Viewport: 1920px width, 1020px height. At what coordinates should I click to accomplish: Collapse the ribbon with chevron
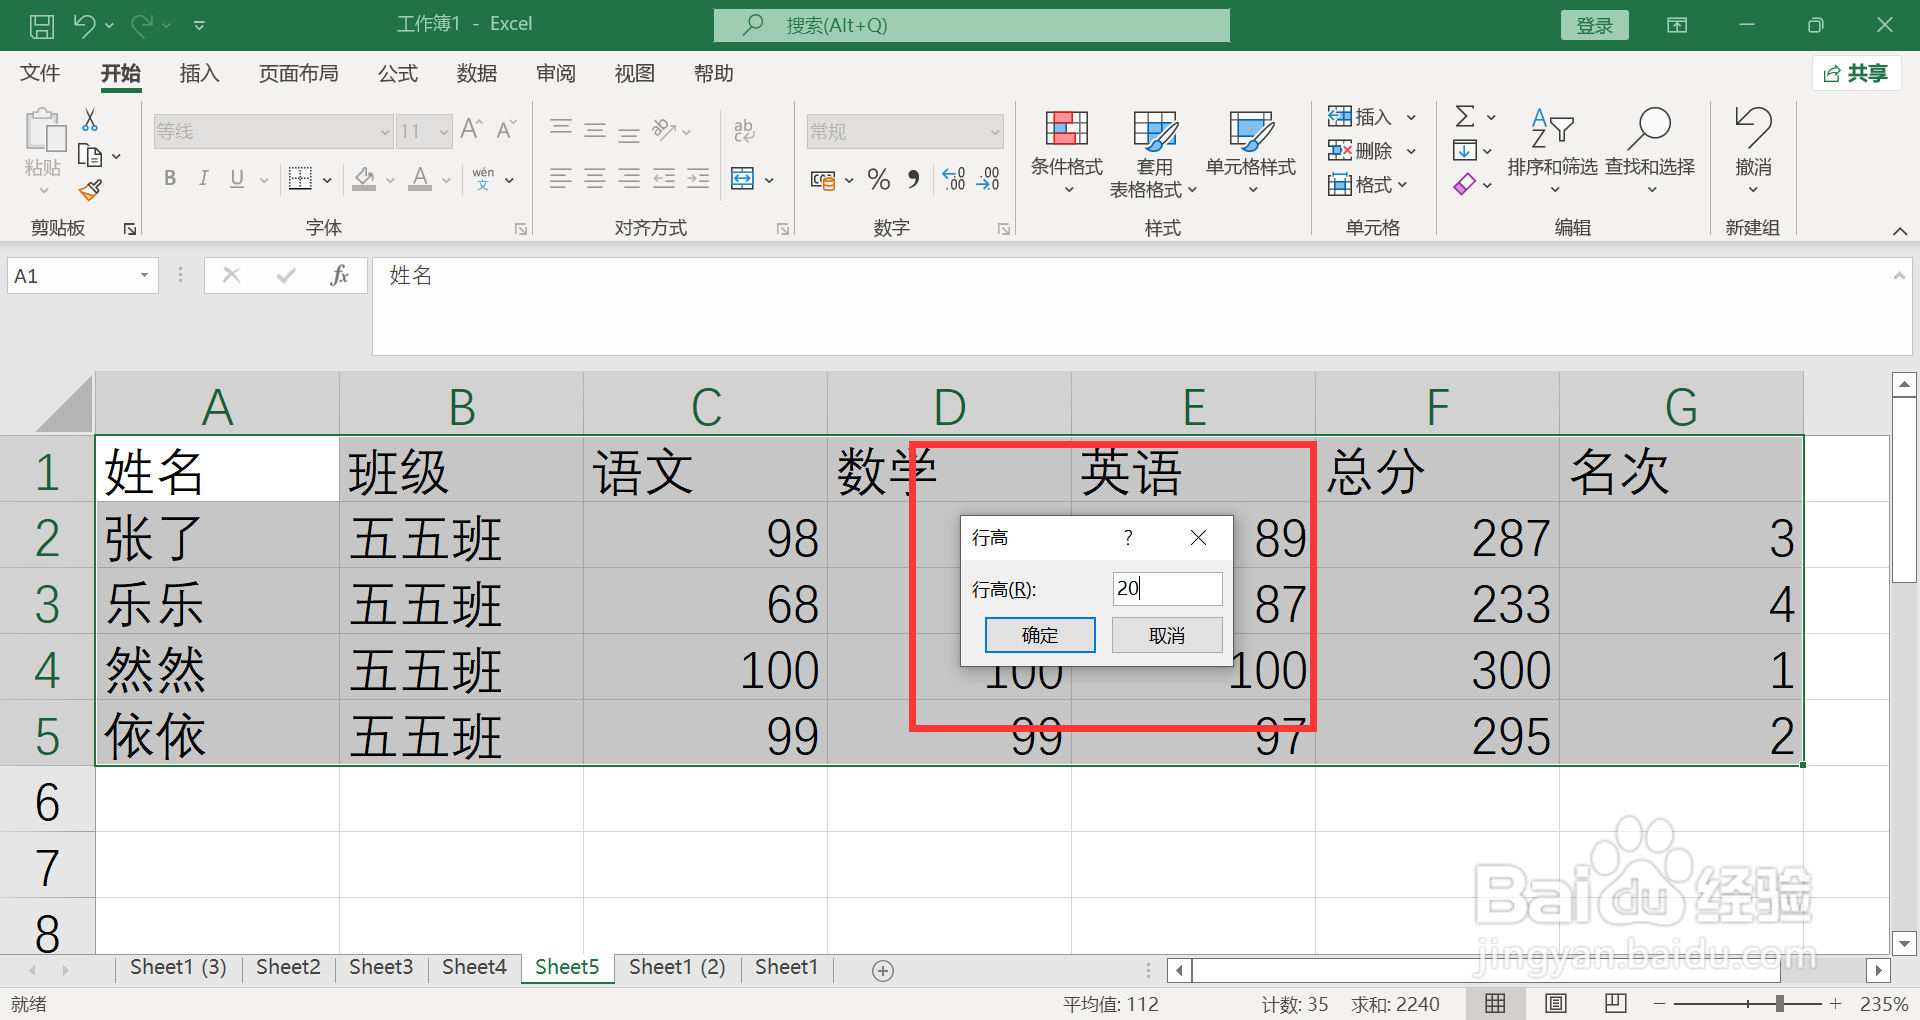[x=1900, y=232]
